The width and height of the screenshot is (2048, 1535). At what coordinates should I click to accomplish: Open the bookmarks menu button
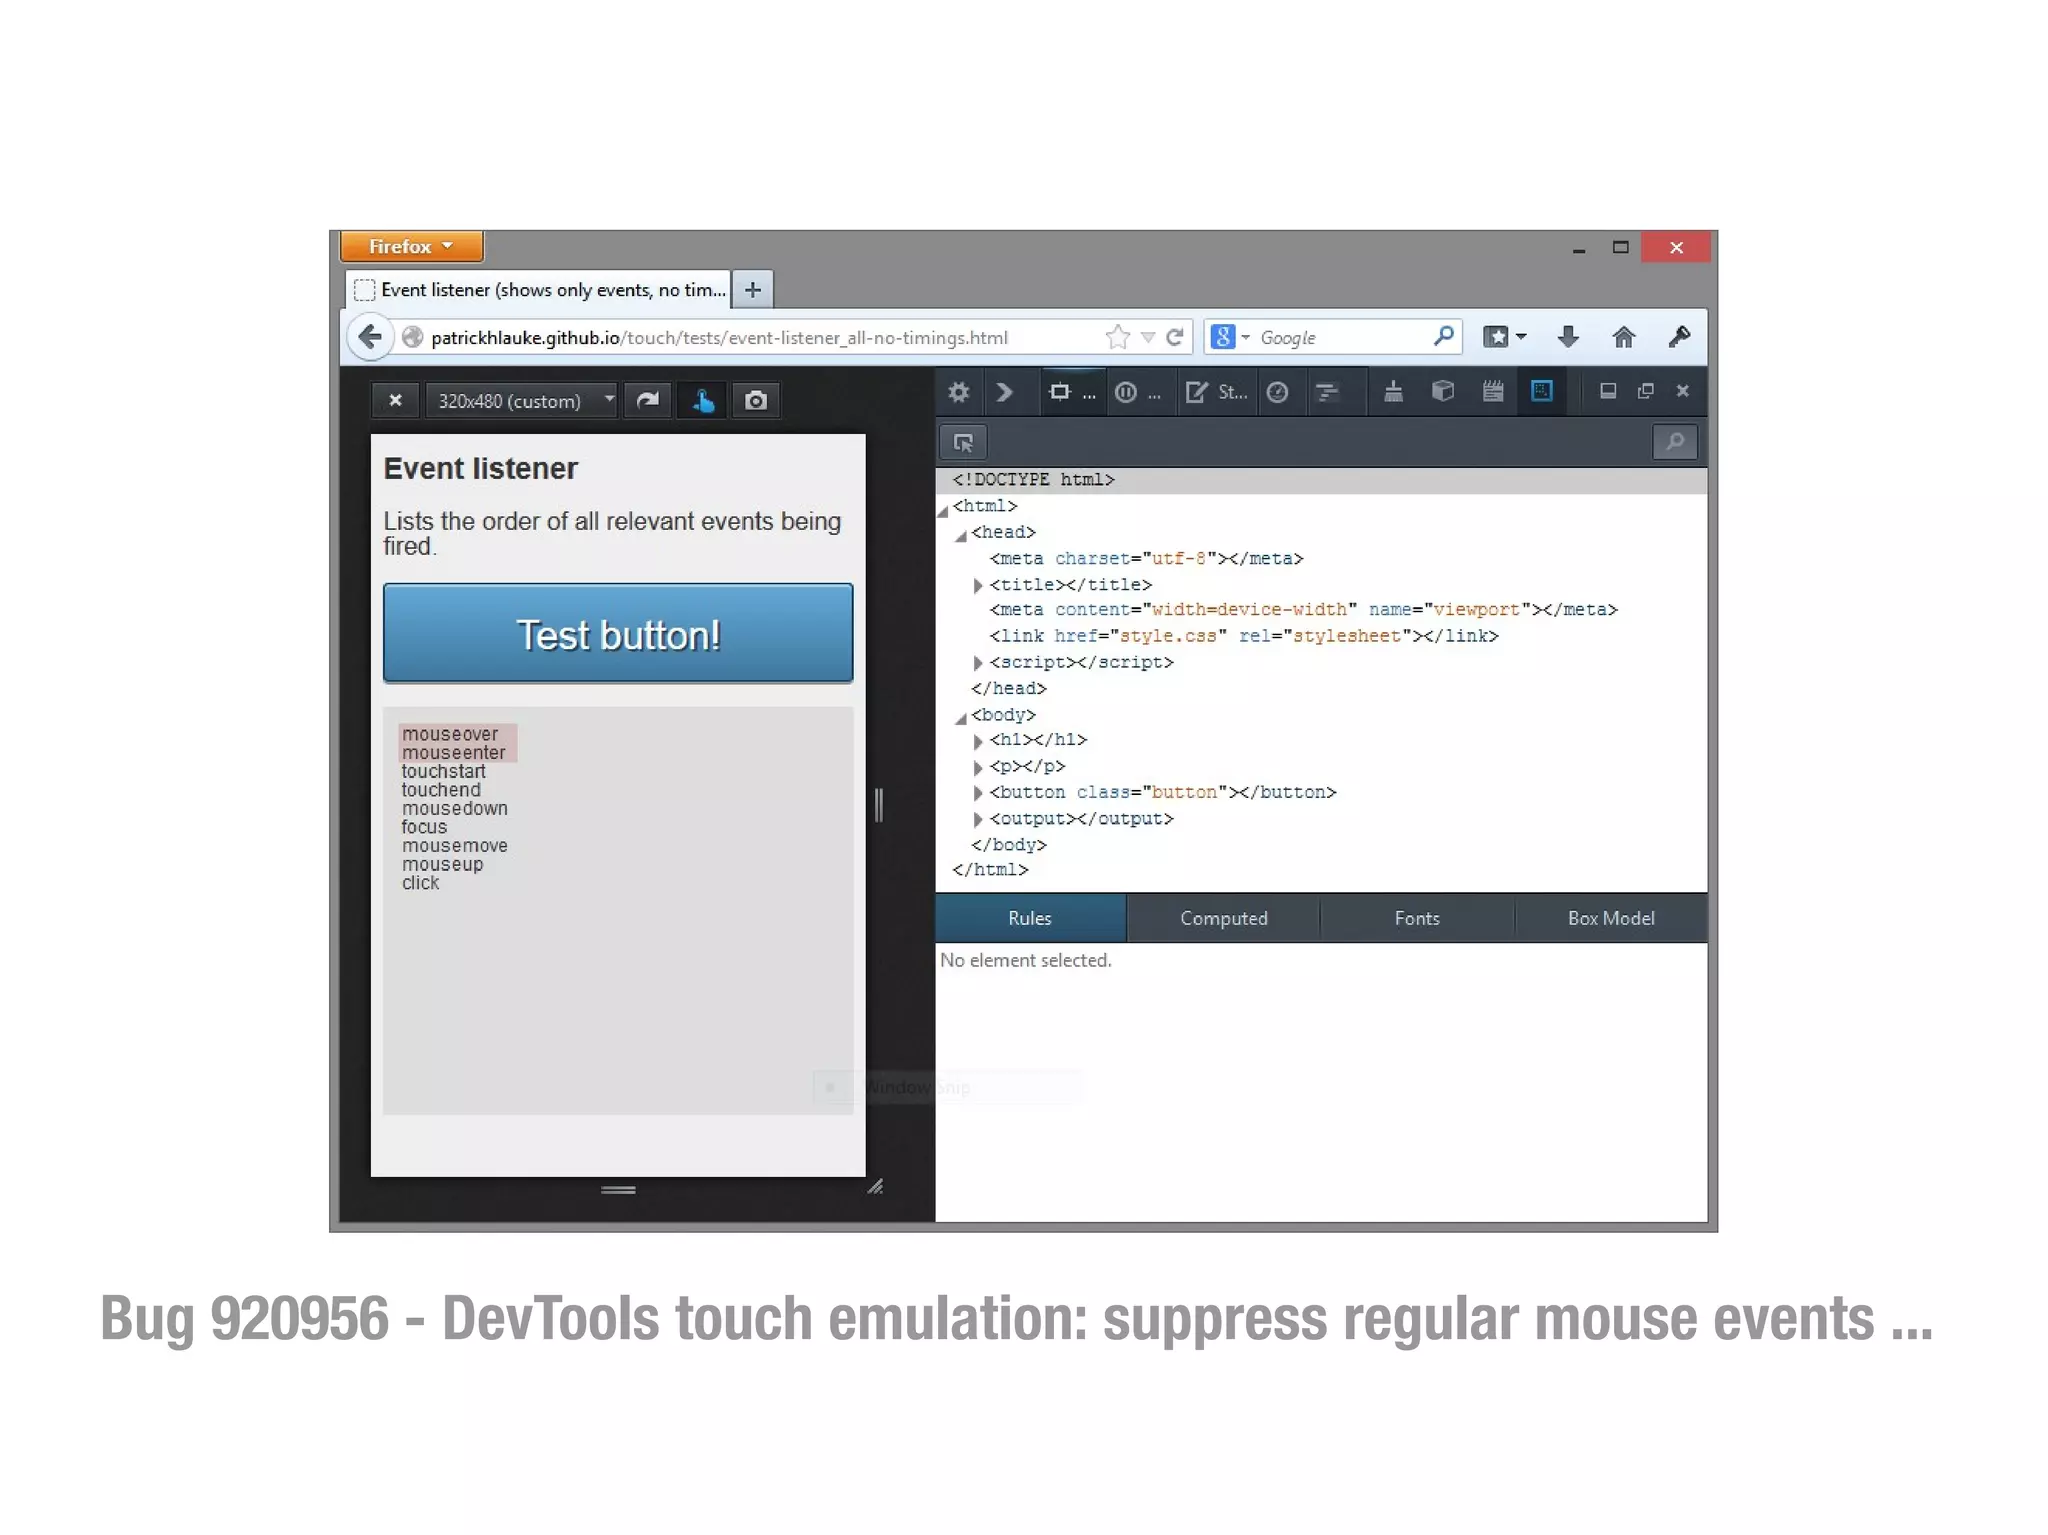pos(1504,337)
